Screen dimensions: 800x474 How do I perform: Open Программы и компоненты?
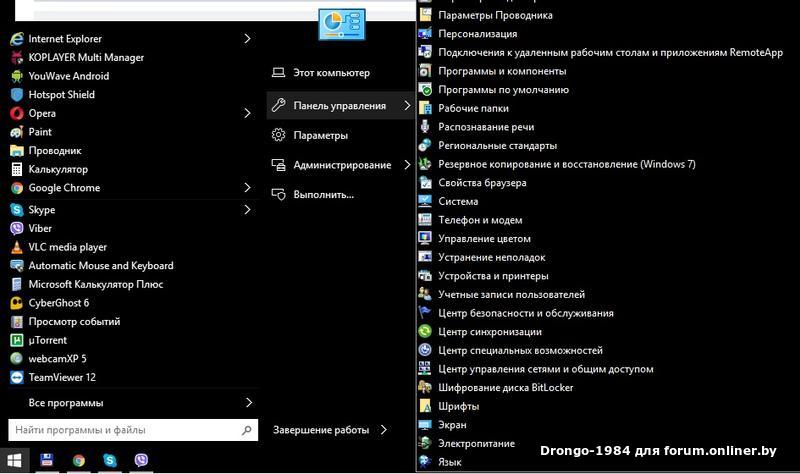coord(502,71)
